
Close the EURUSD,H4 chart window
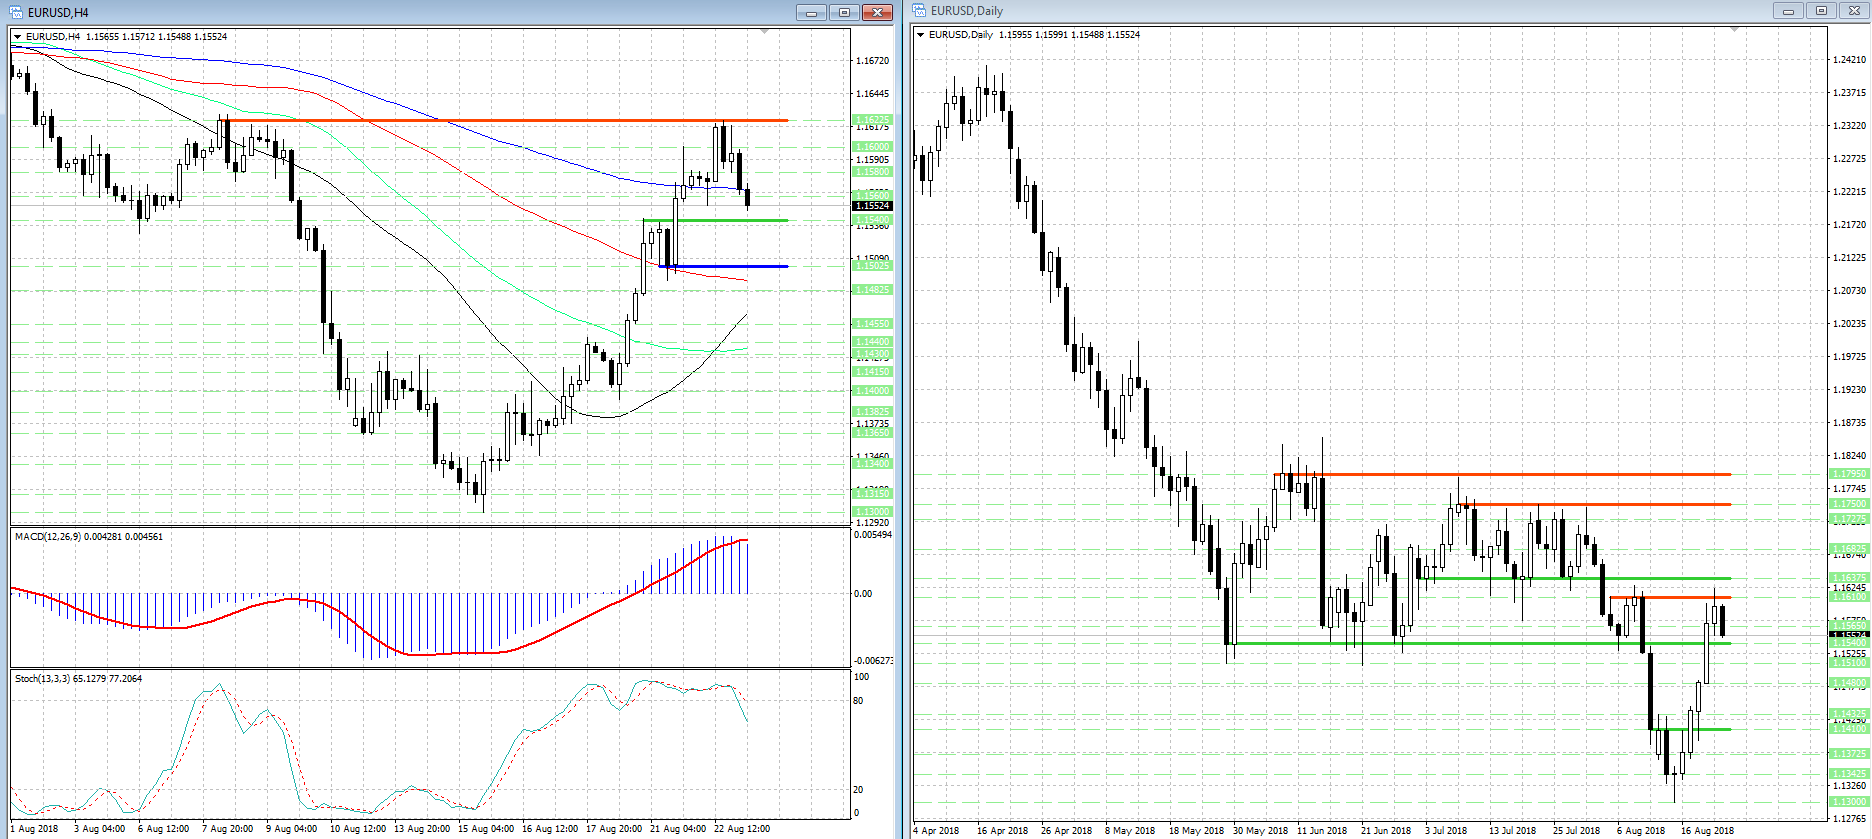[877, 12]
